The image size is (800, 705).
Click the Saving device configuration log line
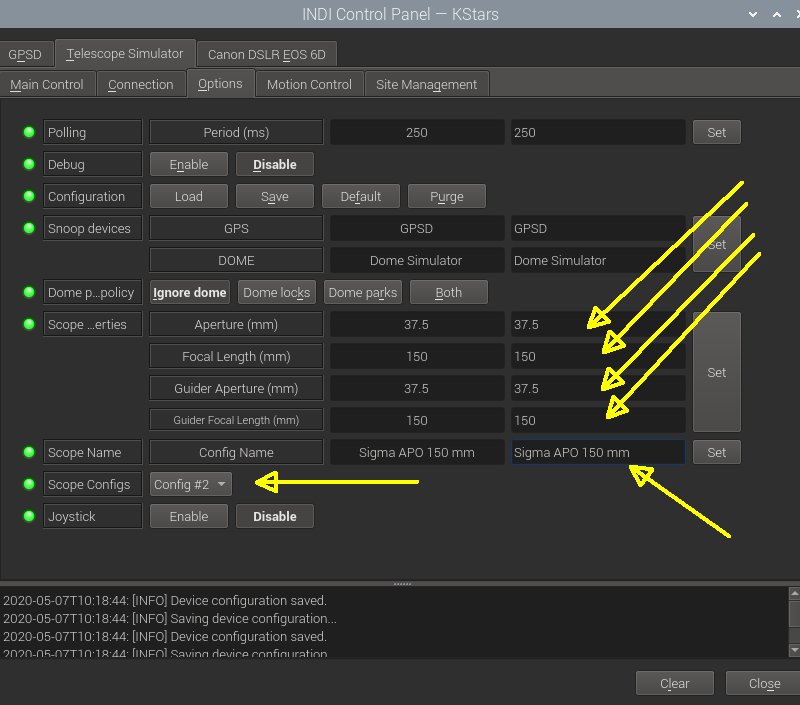(x=170, y=618)
